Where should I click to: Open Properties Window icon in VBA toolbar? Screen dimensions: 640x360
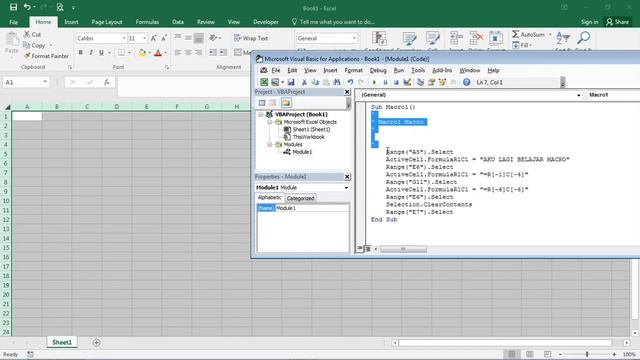pyautogui.click(x=431, y=82)
